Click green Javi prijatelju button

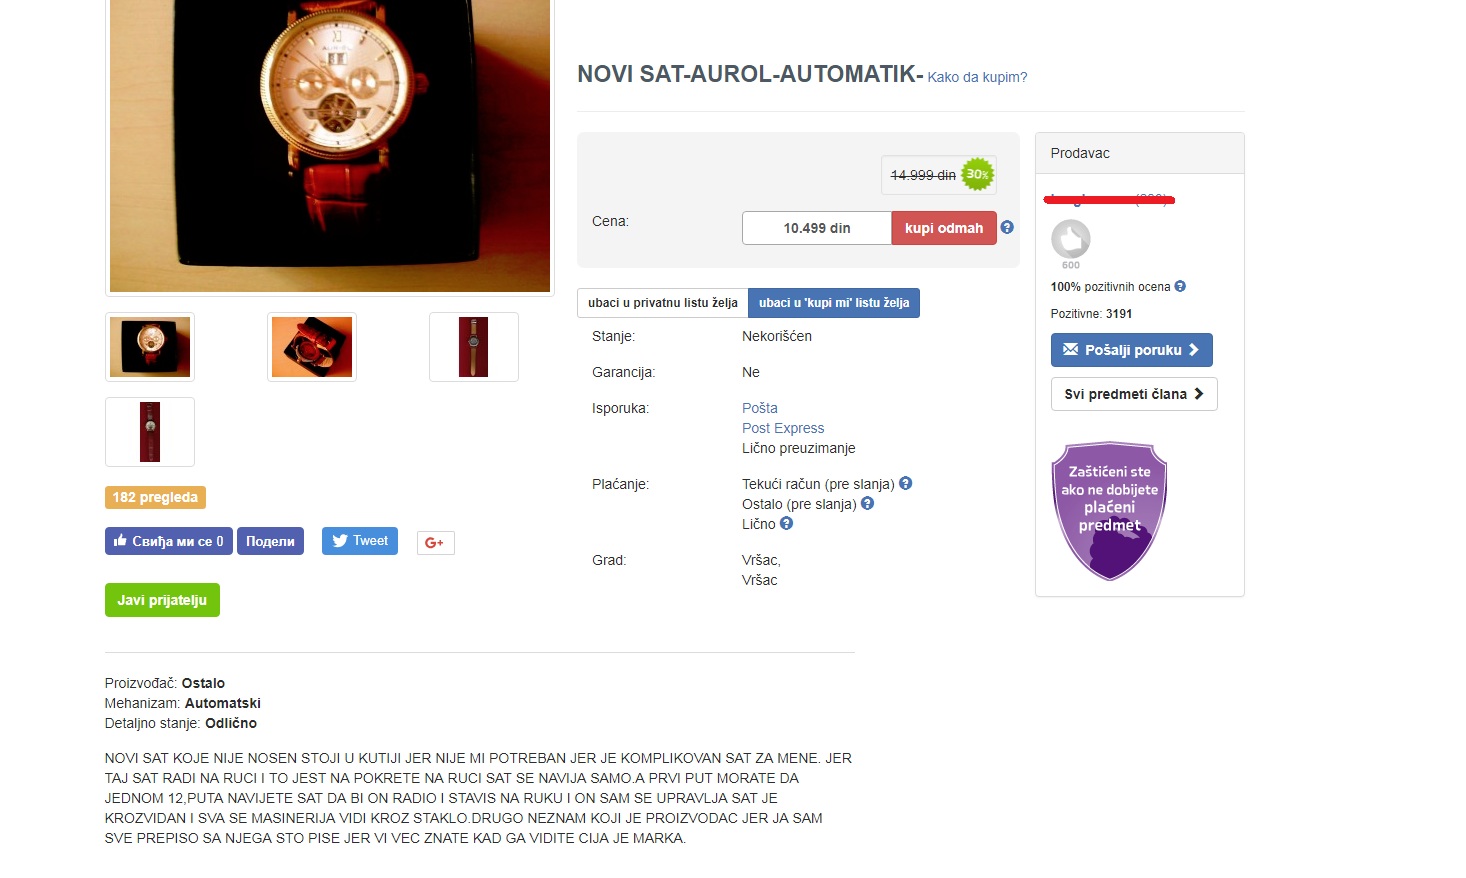[x=162, y=600]
